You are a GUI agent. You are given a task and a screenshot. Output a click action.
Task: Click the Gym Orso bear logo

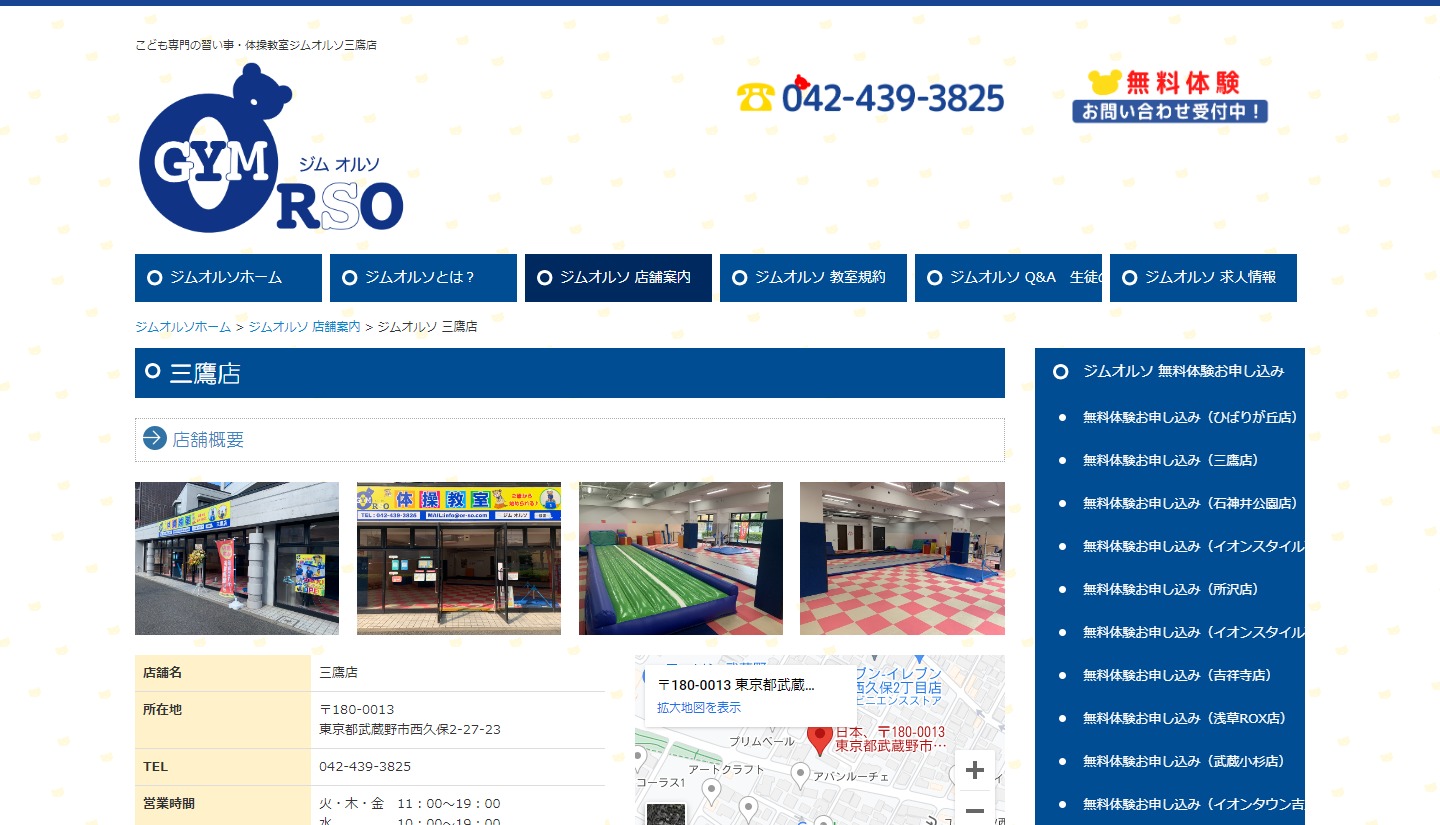coord(270,150)
